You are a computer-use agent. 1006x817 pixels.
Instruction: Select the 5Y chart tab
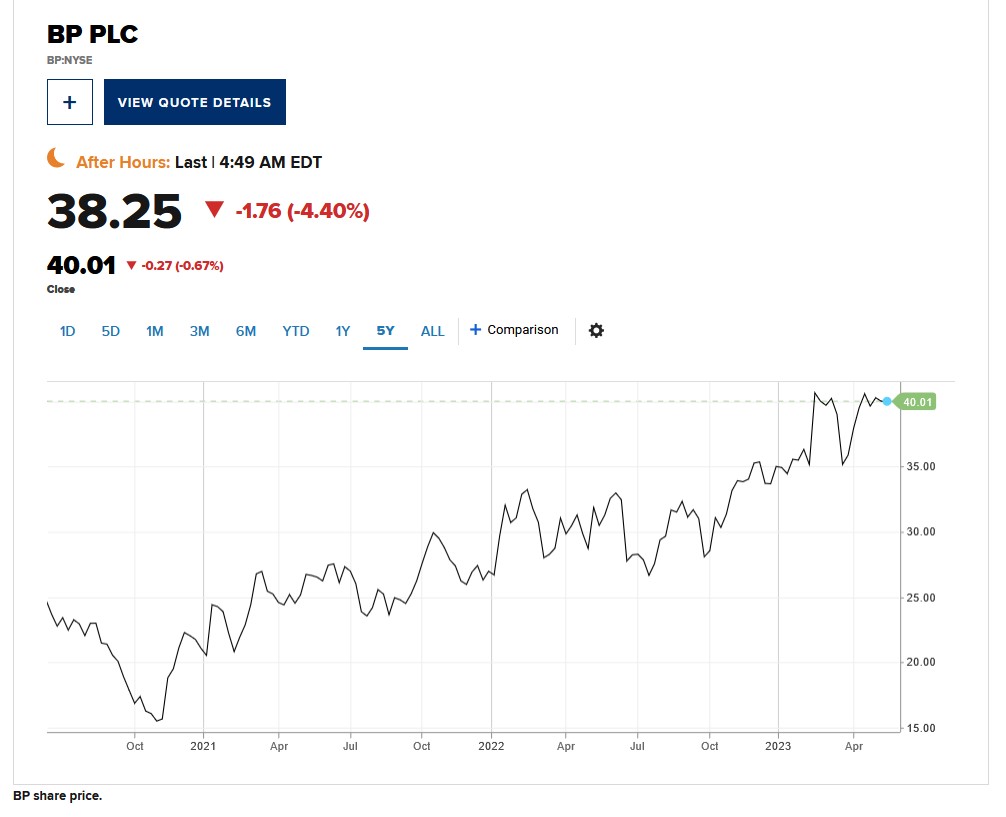(x=385, y=331)
